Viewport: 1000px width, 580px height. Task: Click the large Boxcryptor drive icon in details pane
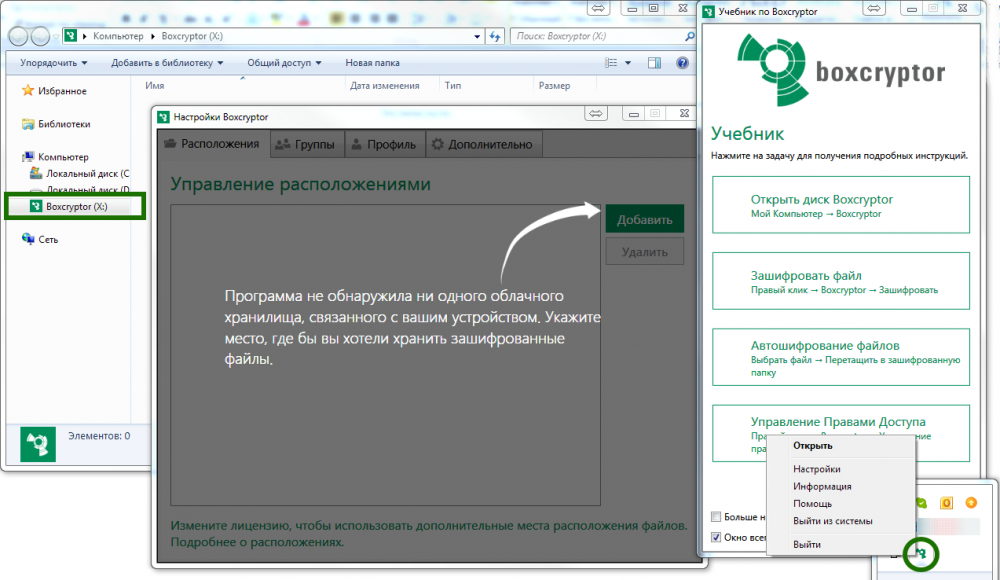click(38, 443)
